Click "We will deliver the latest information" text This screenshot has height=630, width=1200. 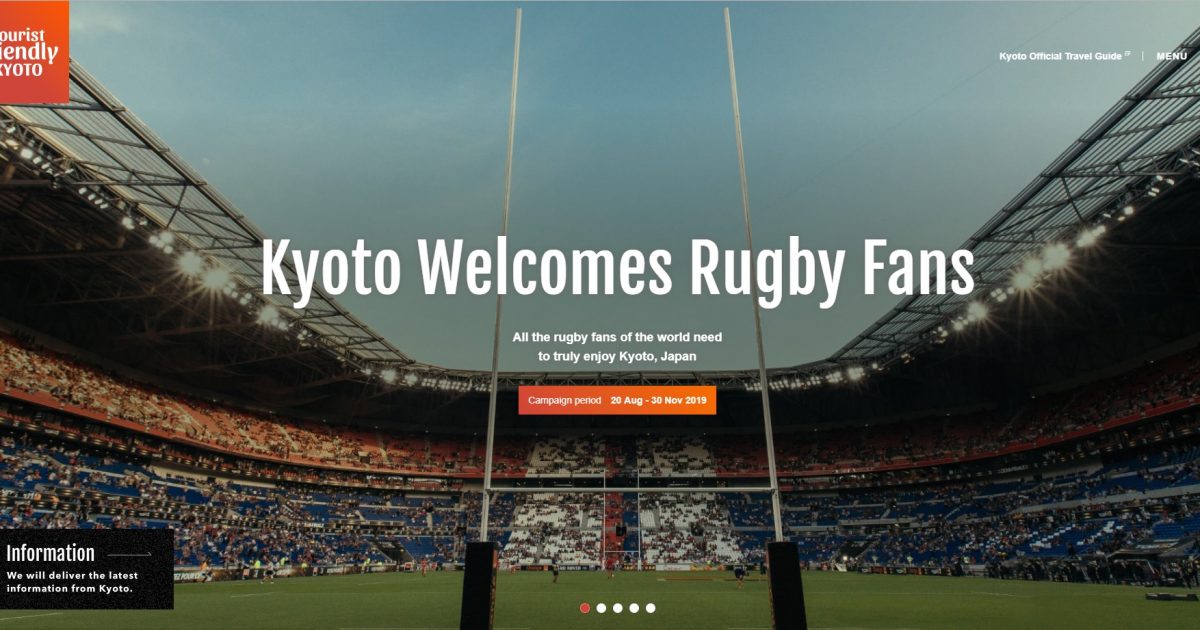pyautogui.click(x=72, y=582)
